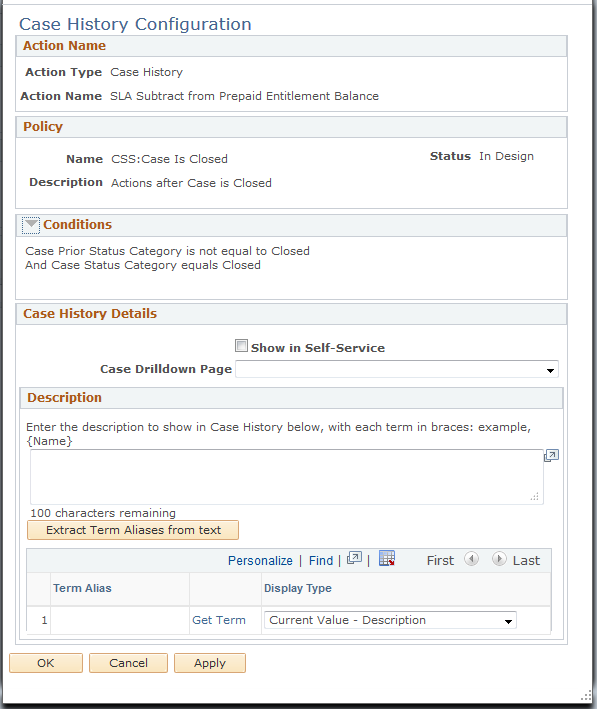The height and width of the screenshot is (709, 597).
Task: Click the Cancel button
Action: 128,663
